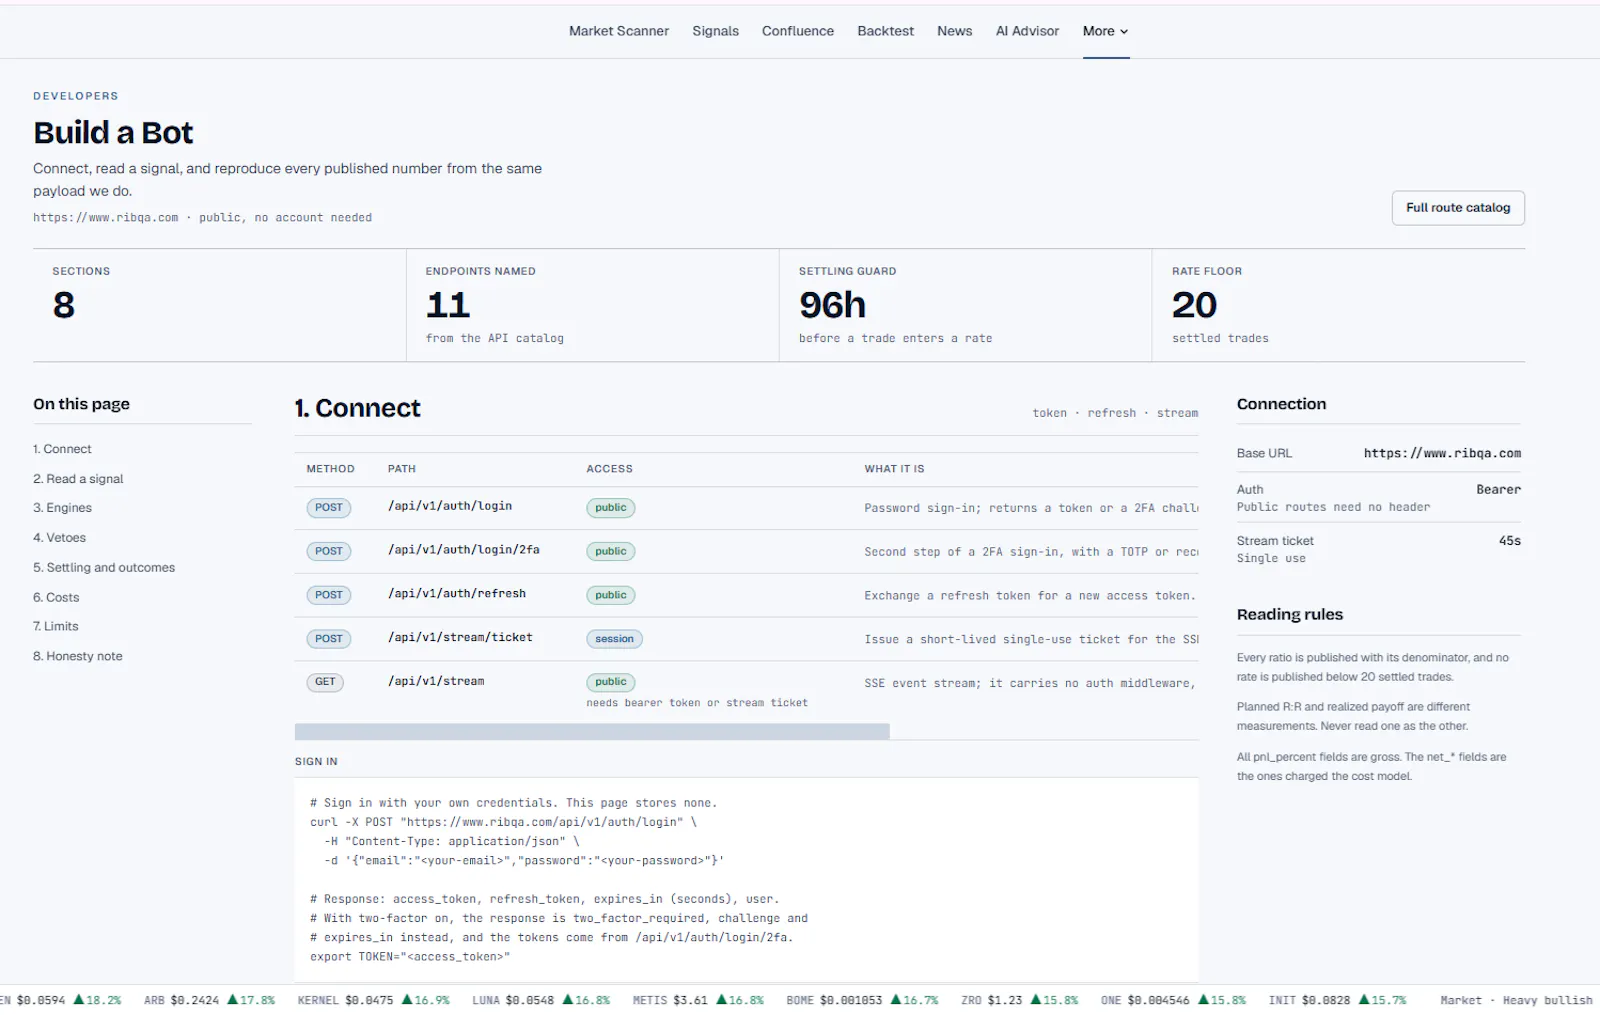Screen dimensions: 1600x1015
Task: Open the Market Scanner nav item
Action: [x=619, y=31]
